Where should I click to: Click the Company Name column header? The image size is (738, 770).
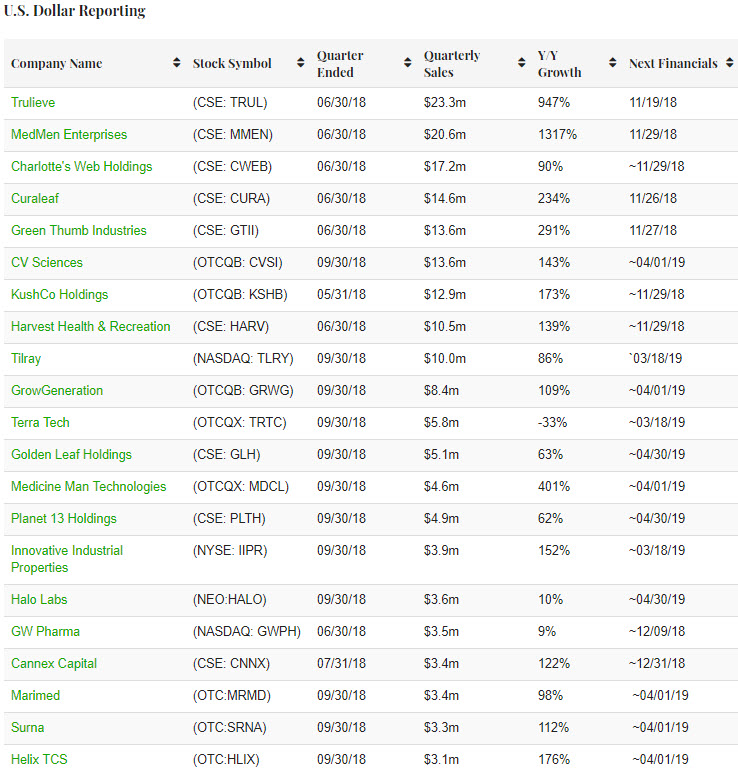tap(57, 63)
